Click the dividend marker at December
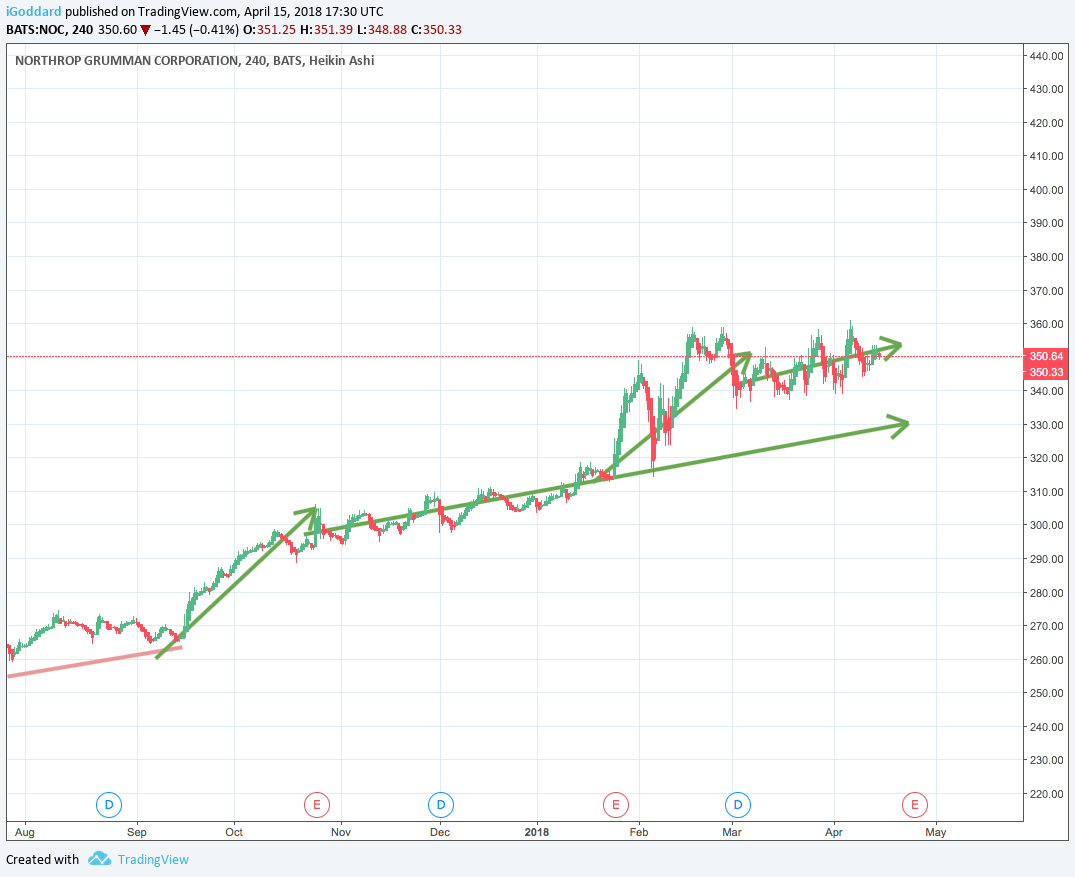Viewport: 1075px width, 877px height. click(x=441, y=804)
